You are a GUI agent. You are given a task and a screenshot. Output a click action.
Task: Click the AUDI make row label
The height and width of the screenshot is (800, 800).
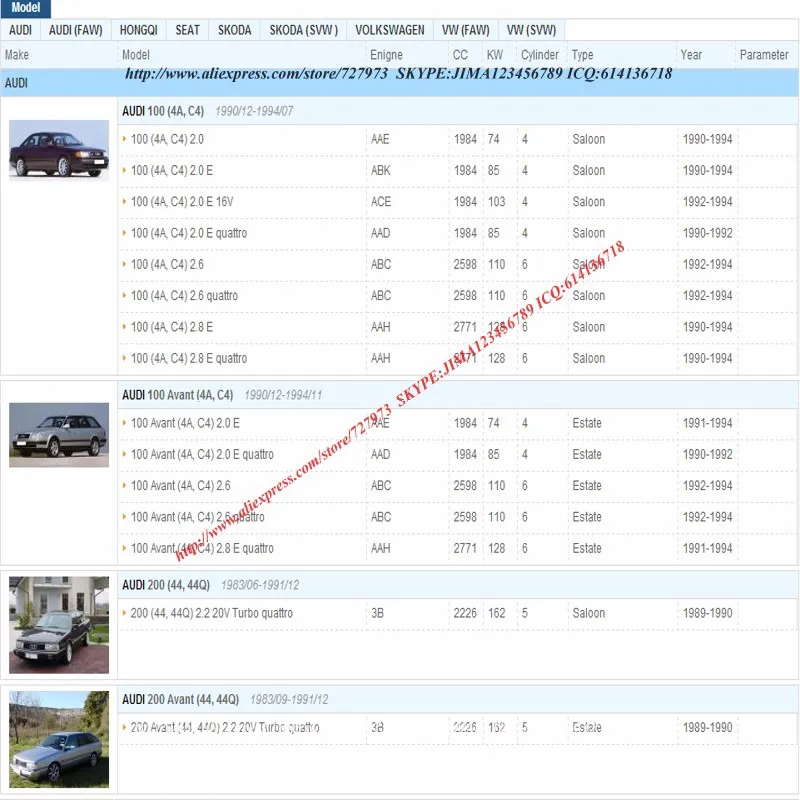(x=16, y=83)
